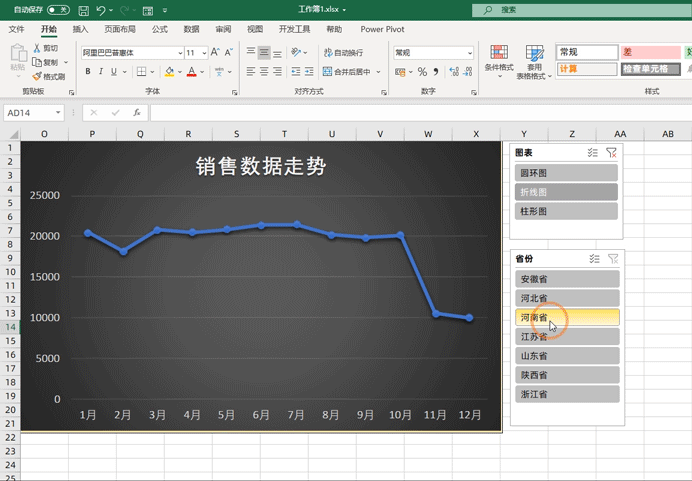Open the Undo history dropdown arrow
Image resolution: width=692 pixels, height=481 pixels.
[111, 10]
